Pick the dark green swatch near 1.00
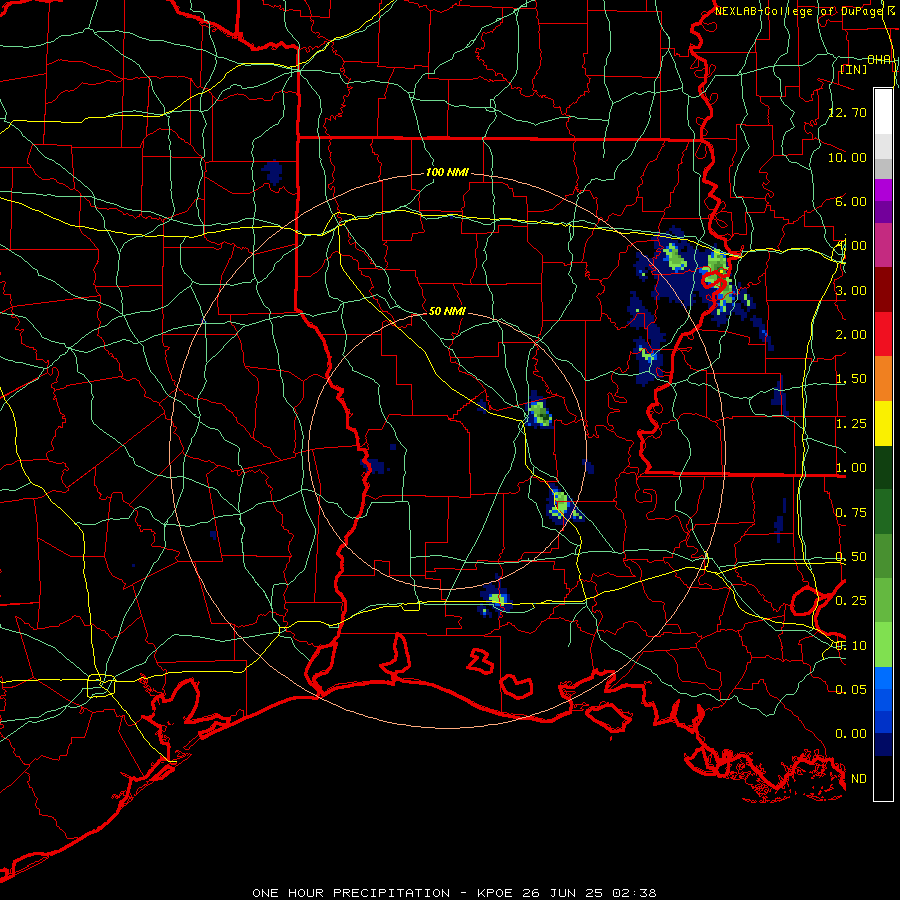This screenshot has width=900, height=900. [883, 467]
